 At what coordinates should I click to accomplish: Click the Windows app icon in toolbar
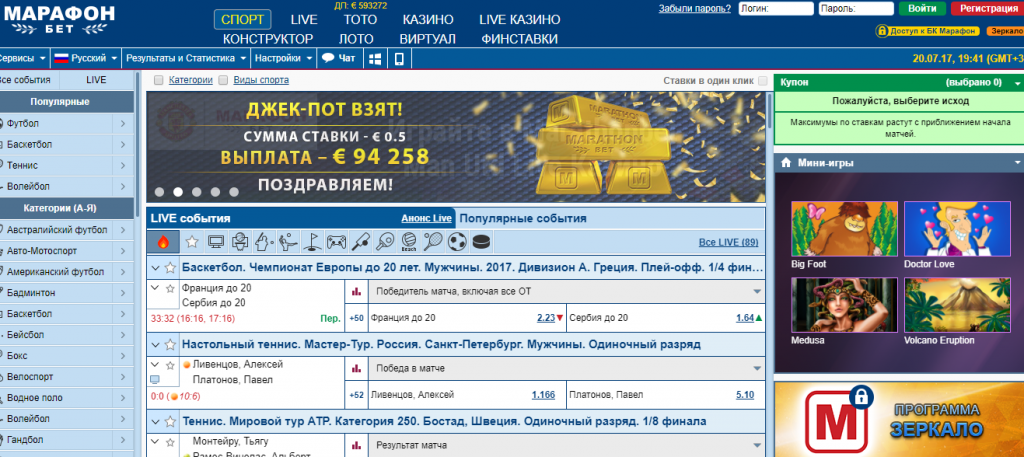tap(374, 58)
